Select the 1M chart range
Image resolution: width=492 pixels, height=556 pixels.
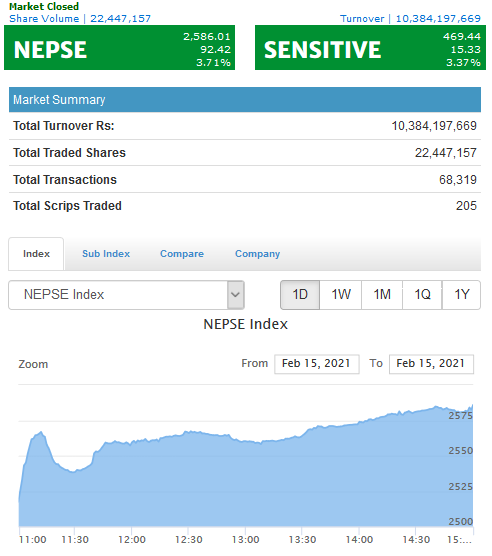pyautogui.click(x=382, y=295)
